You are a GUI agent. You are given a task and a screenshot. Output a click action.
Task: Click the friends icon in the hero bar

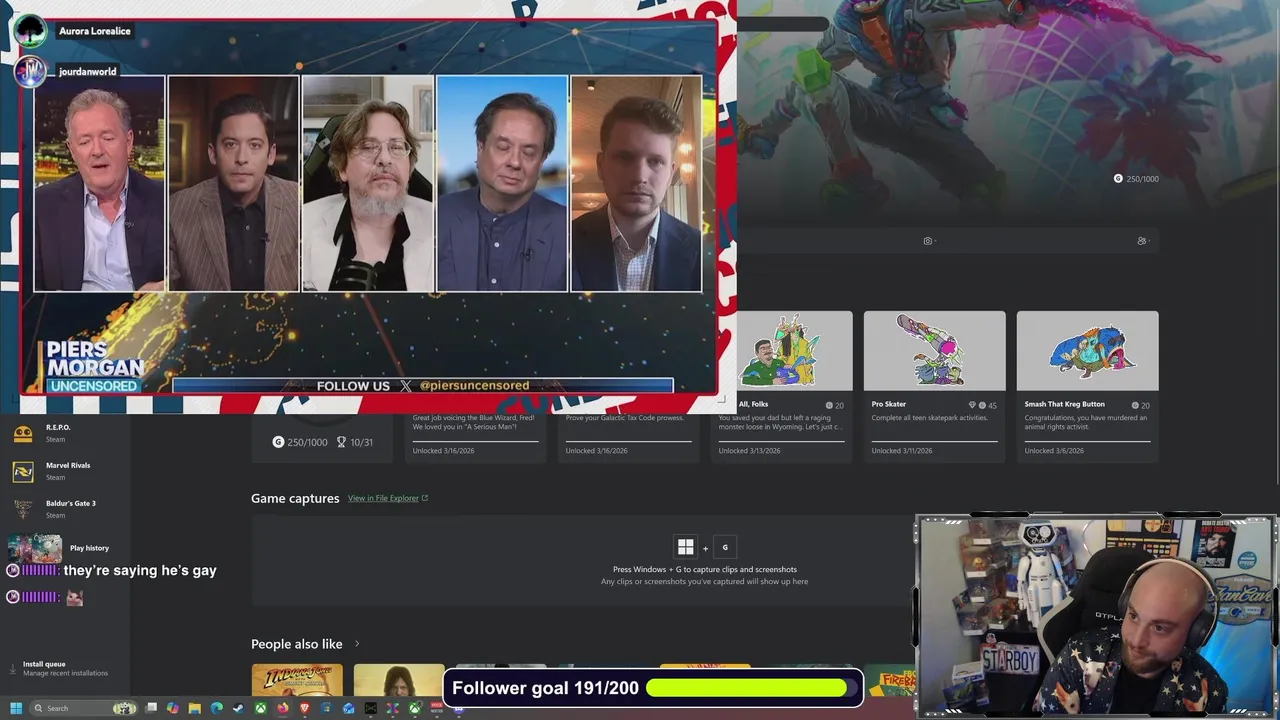1141,241
